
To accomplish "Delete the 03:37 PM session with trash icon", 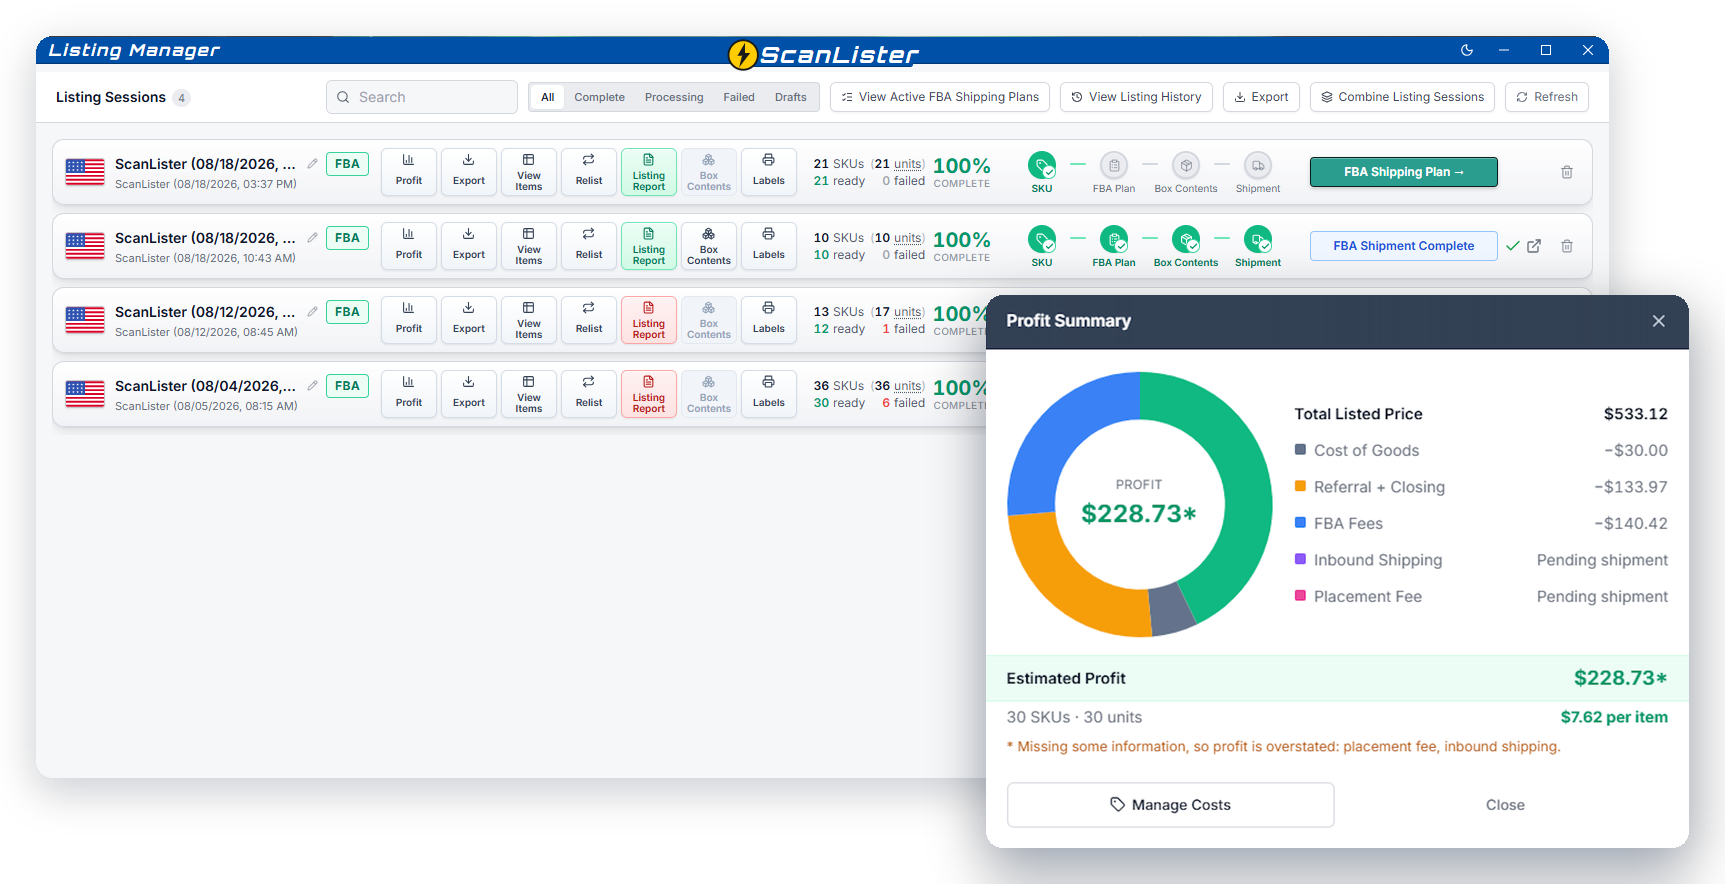I will click(1567, 172).
